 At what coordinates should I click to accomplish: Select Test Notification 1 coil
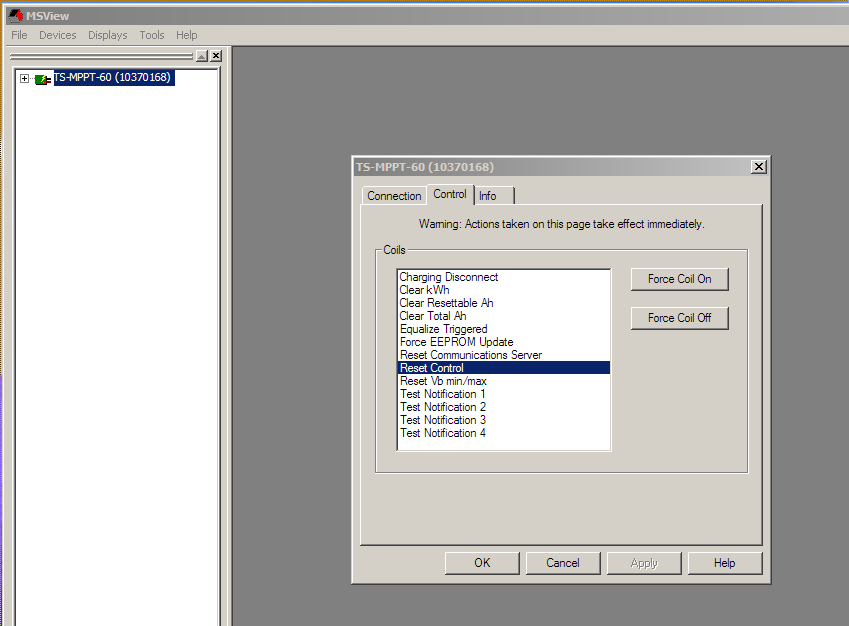504,394
